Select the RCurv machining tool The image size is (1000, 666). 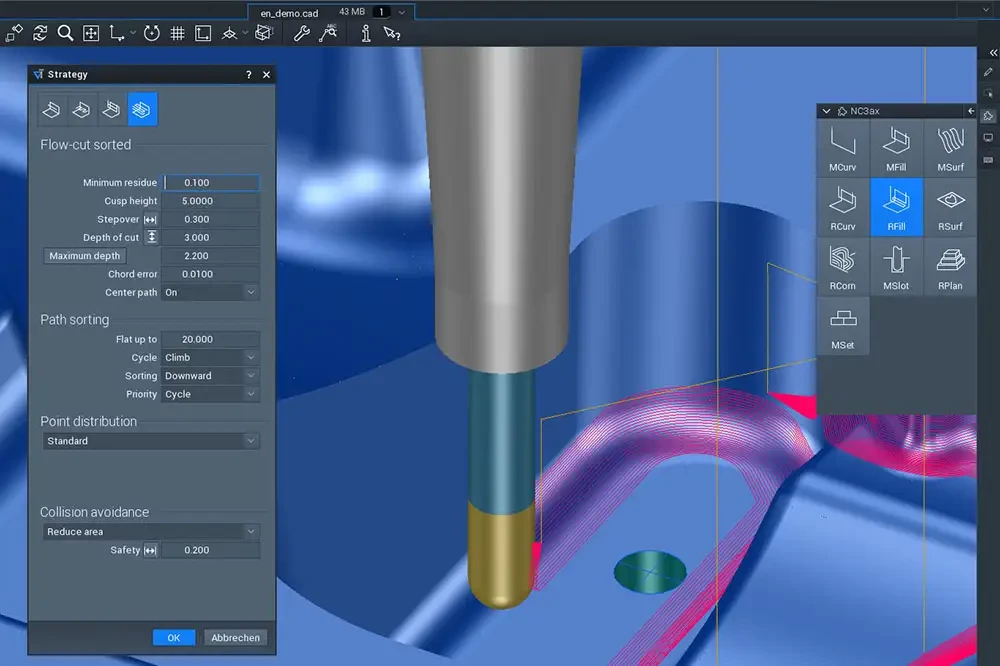click(x=843, y=207)
